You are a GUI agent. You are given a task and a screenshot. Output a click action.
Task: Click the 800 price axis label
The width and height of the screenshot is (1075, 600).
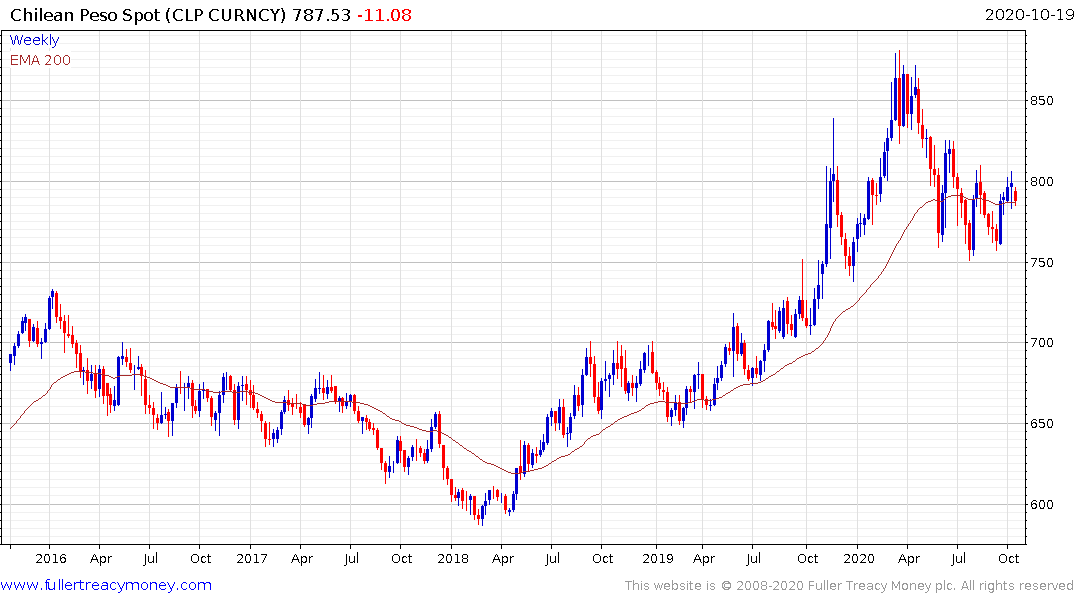coord(1041,182)
